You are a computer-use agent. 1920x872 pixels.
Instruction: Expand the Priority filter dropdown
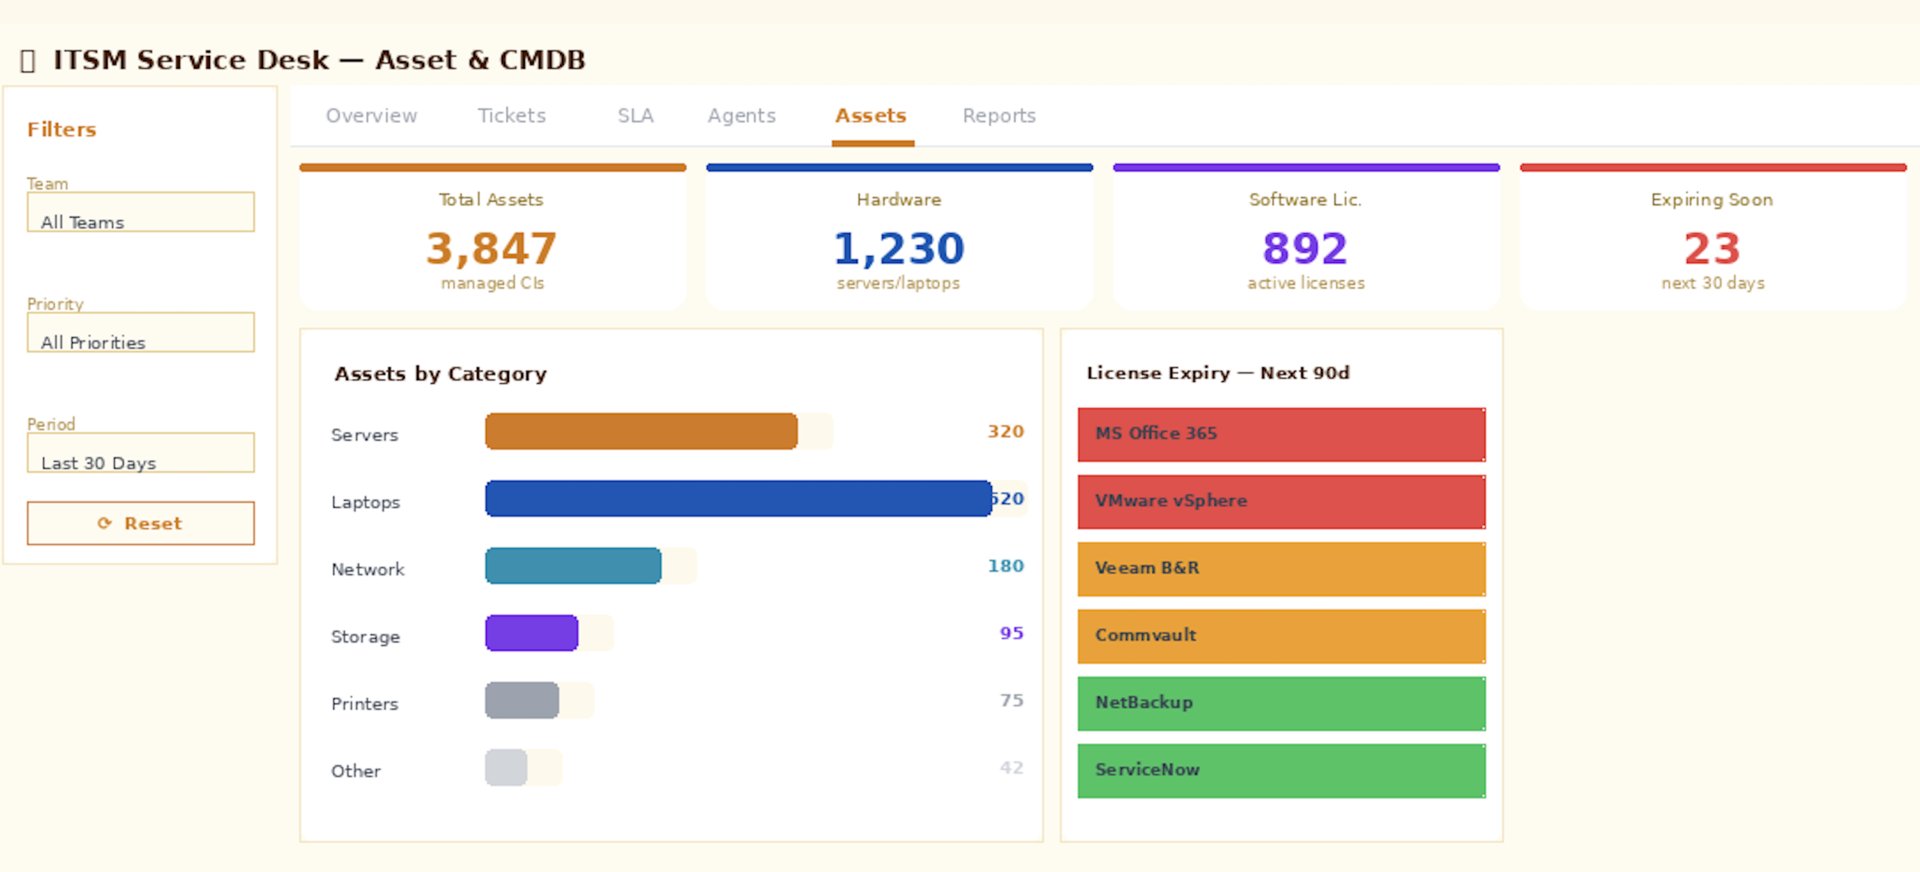coord(140,332)
